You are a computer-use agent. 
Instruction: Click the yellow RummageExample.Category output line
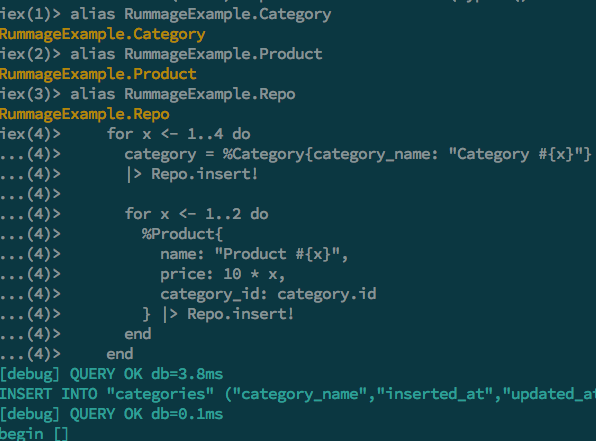[x=103, y=34]
